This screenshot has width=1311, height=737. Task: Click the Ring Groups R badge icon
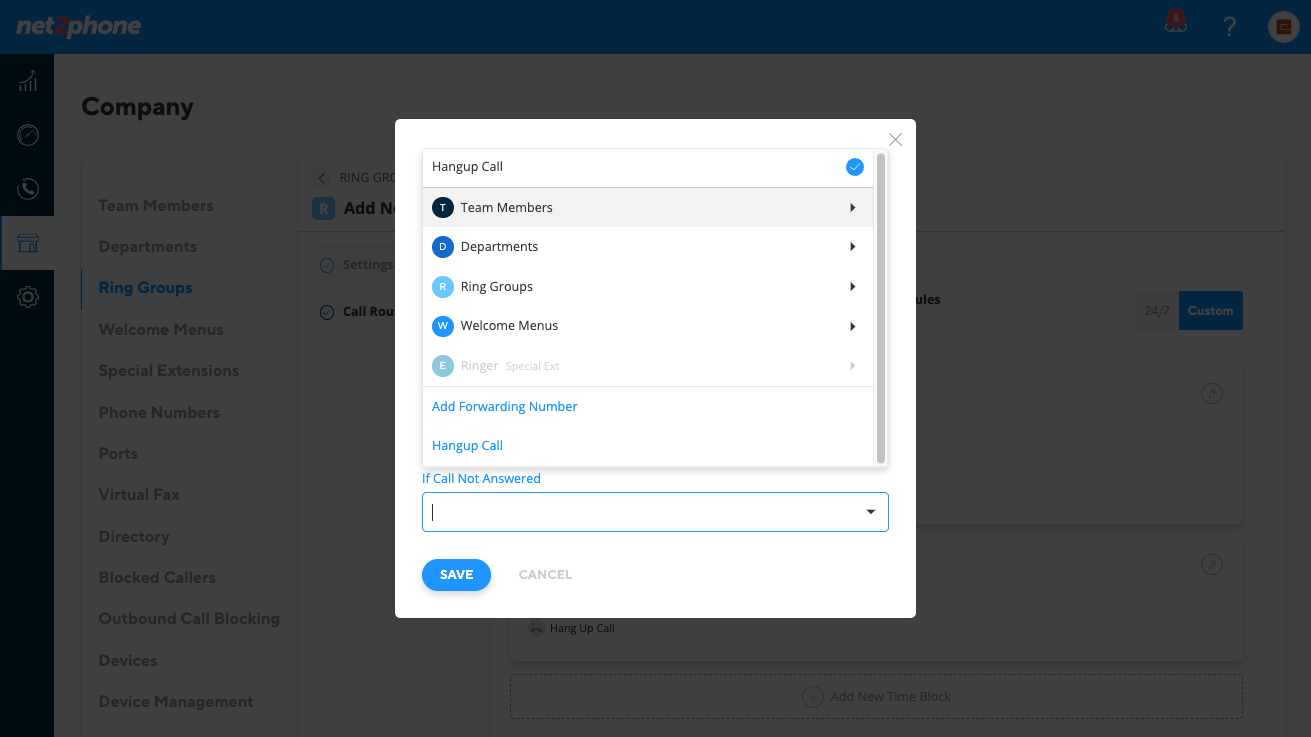click(x=442, y=286)
